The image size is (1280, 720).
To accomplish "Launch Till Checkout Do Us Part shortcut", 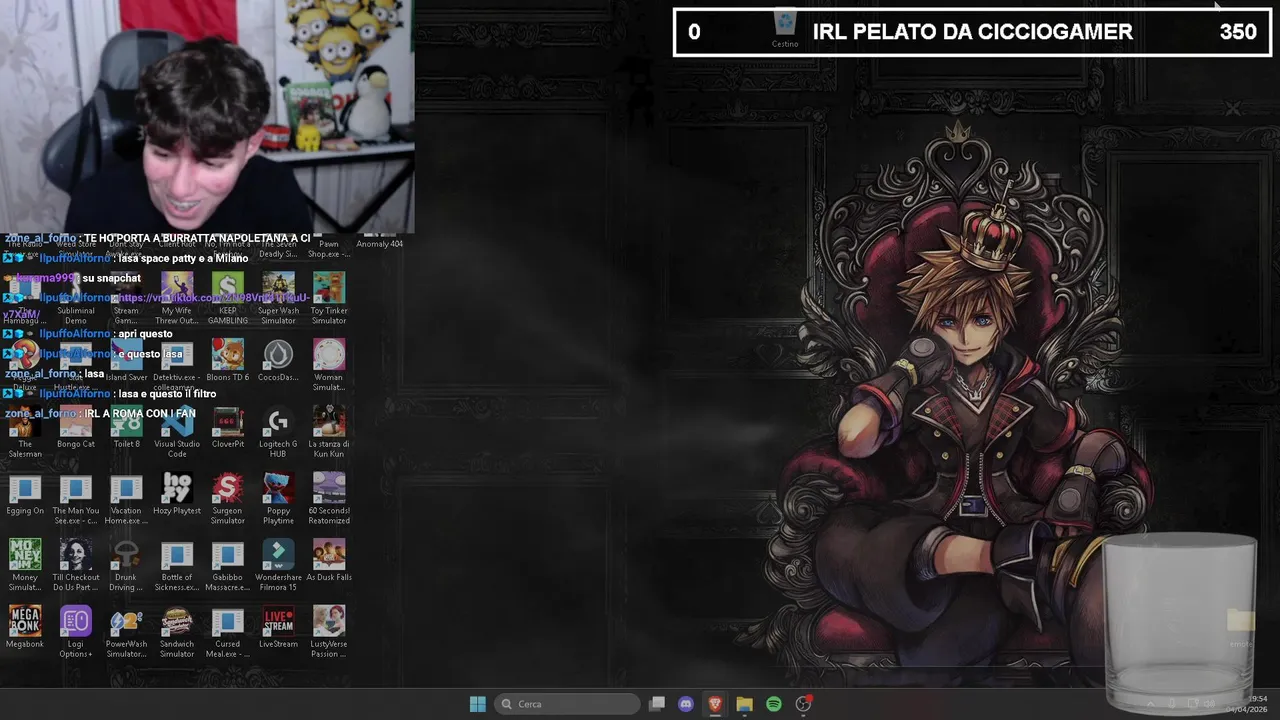I will click(75, 565).
